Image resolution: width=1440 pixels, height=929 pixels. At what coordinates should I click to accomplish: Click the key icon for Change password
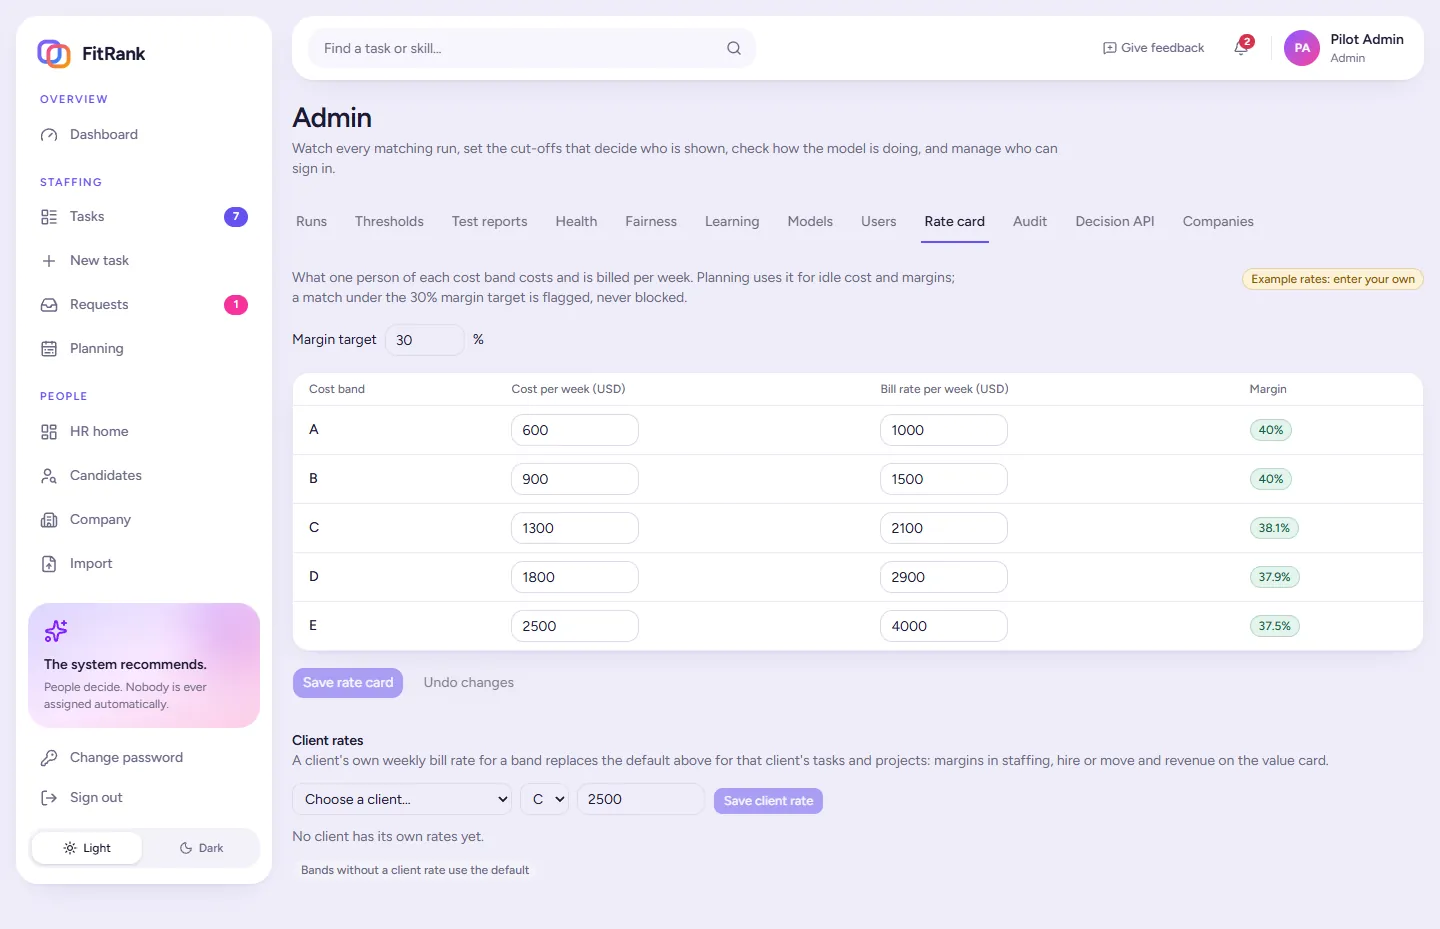pos(49,758)
